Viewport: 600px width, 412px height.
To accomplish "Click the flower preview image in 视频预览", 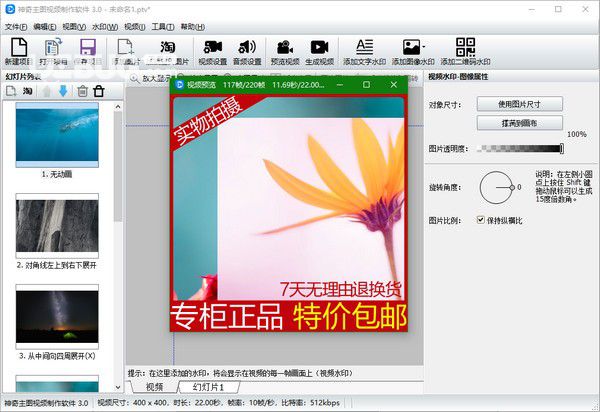I will tap(289, 213).
